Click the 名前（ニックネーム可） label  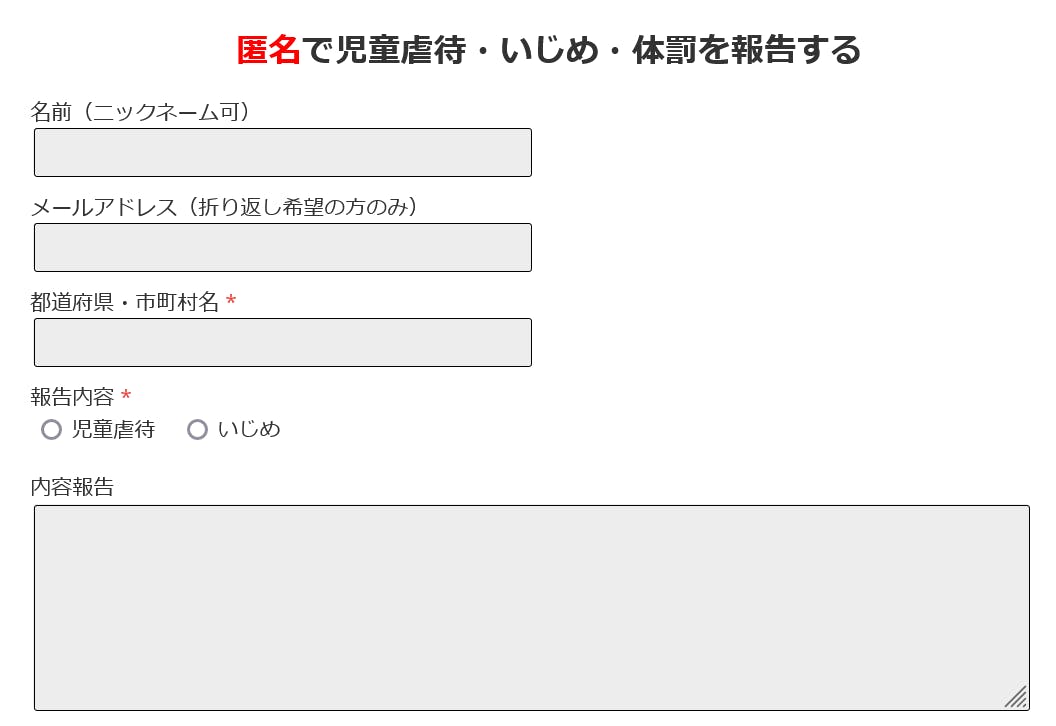click(140, 112)
